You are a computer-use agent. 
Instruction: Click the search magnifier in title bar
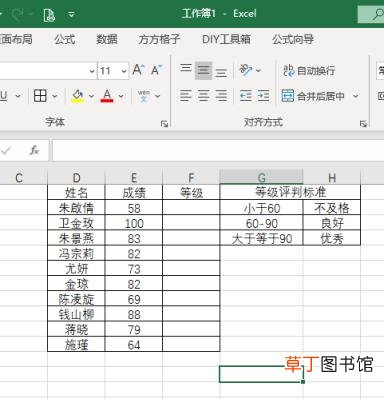[x=378, y=14]
